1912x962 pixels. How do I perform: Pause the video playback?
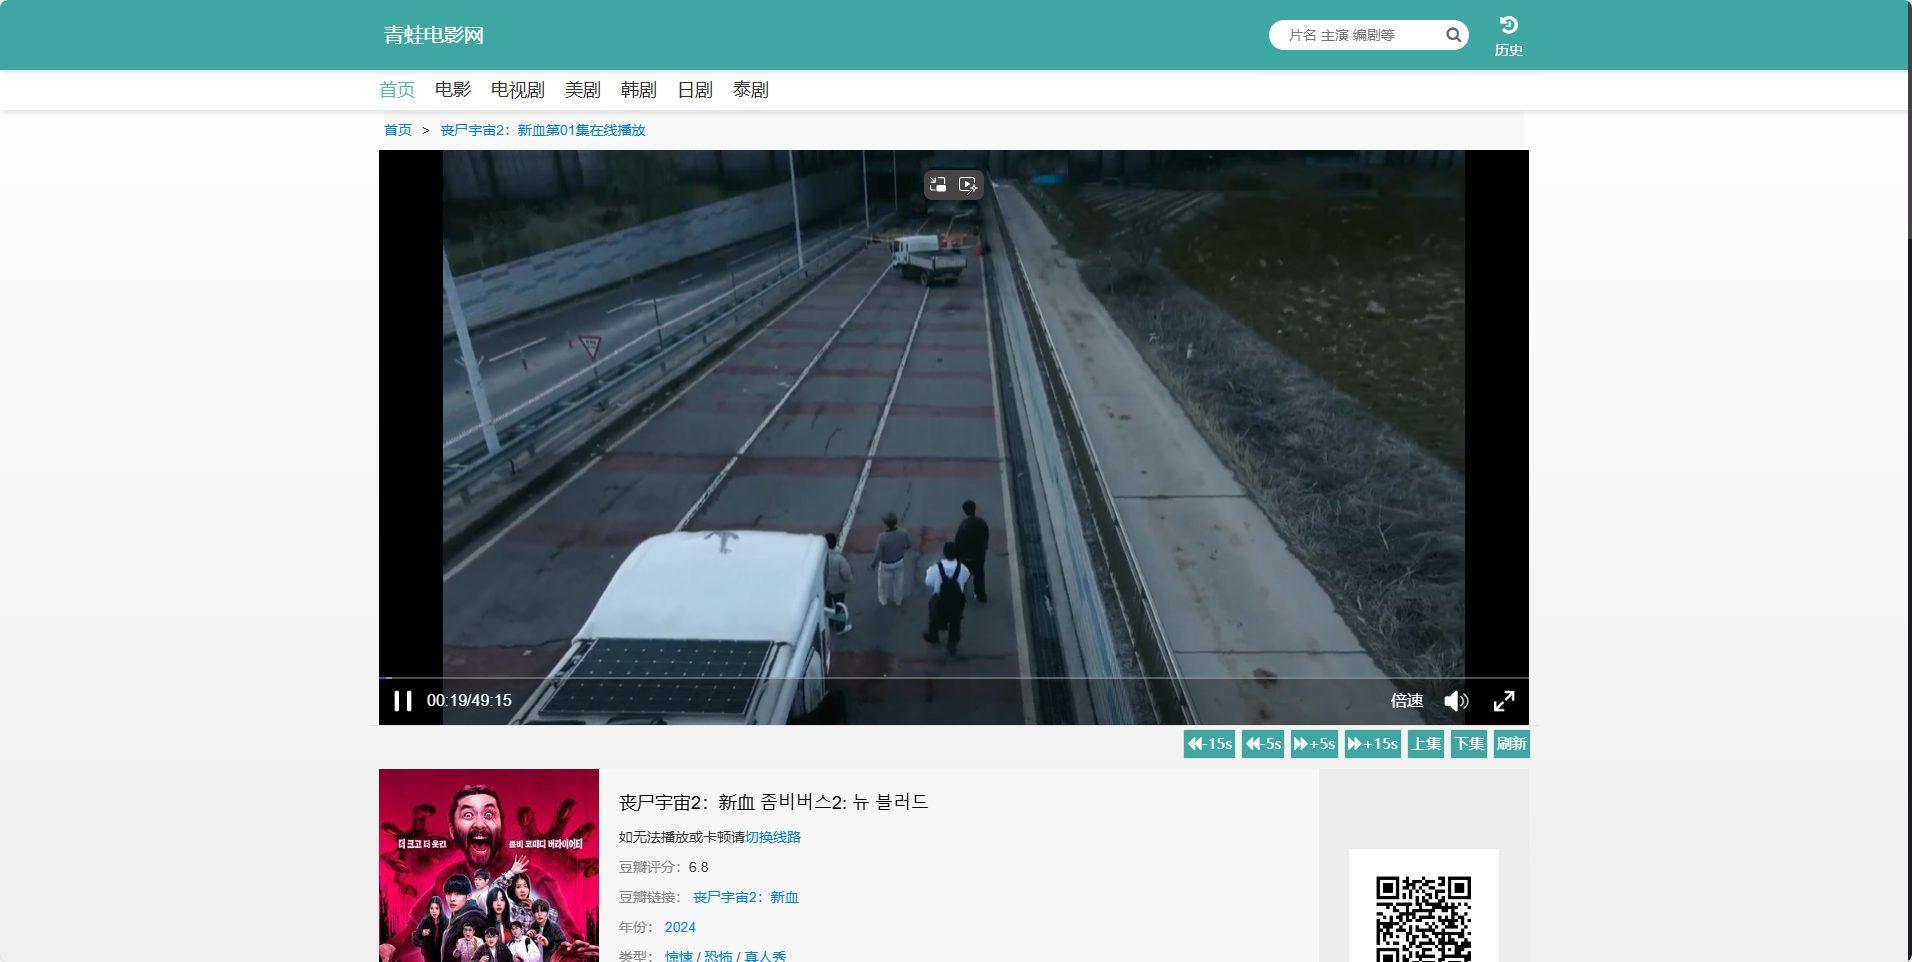[x=403, y=701]
